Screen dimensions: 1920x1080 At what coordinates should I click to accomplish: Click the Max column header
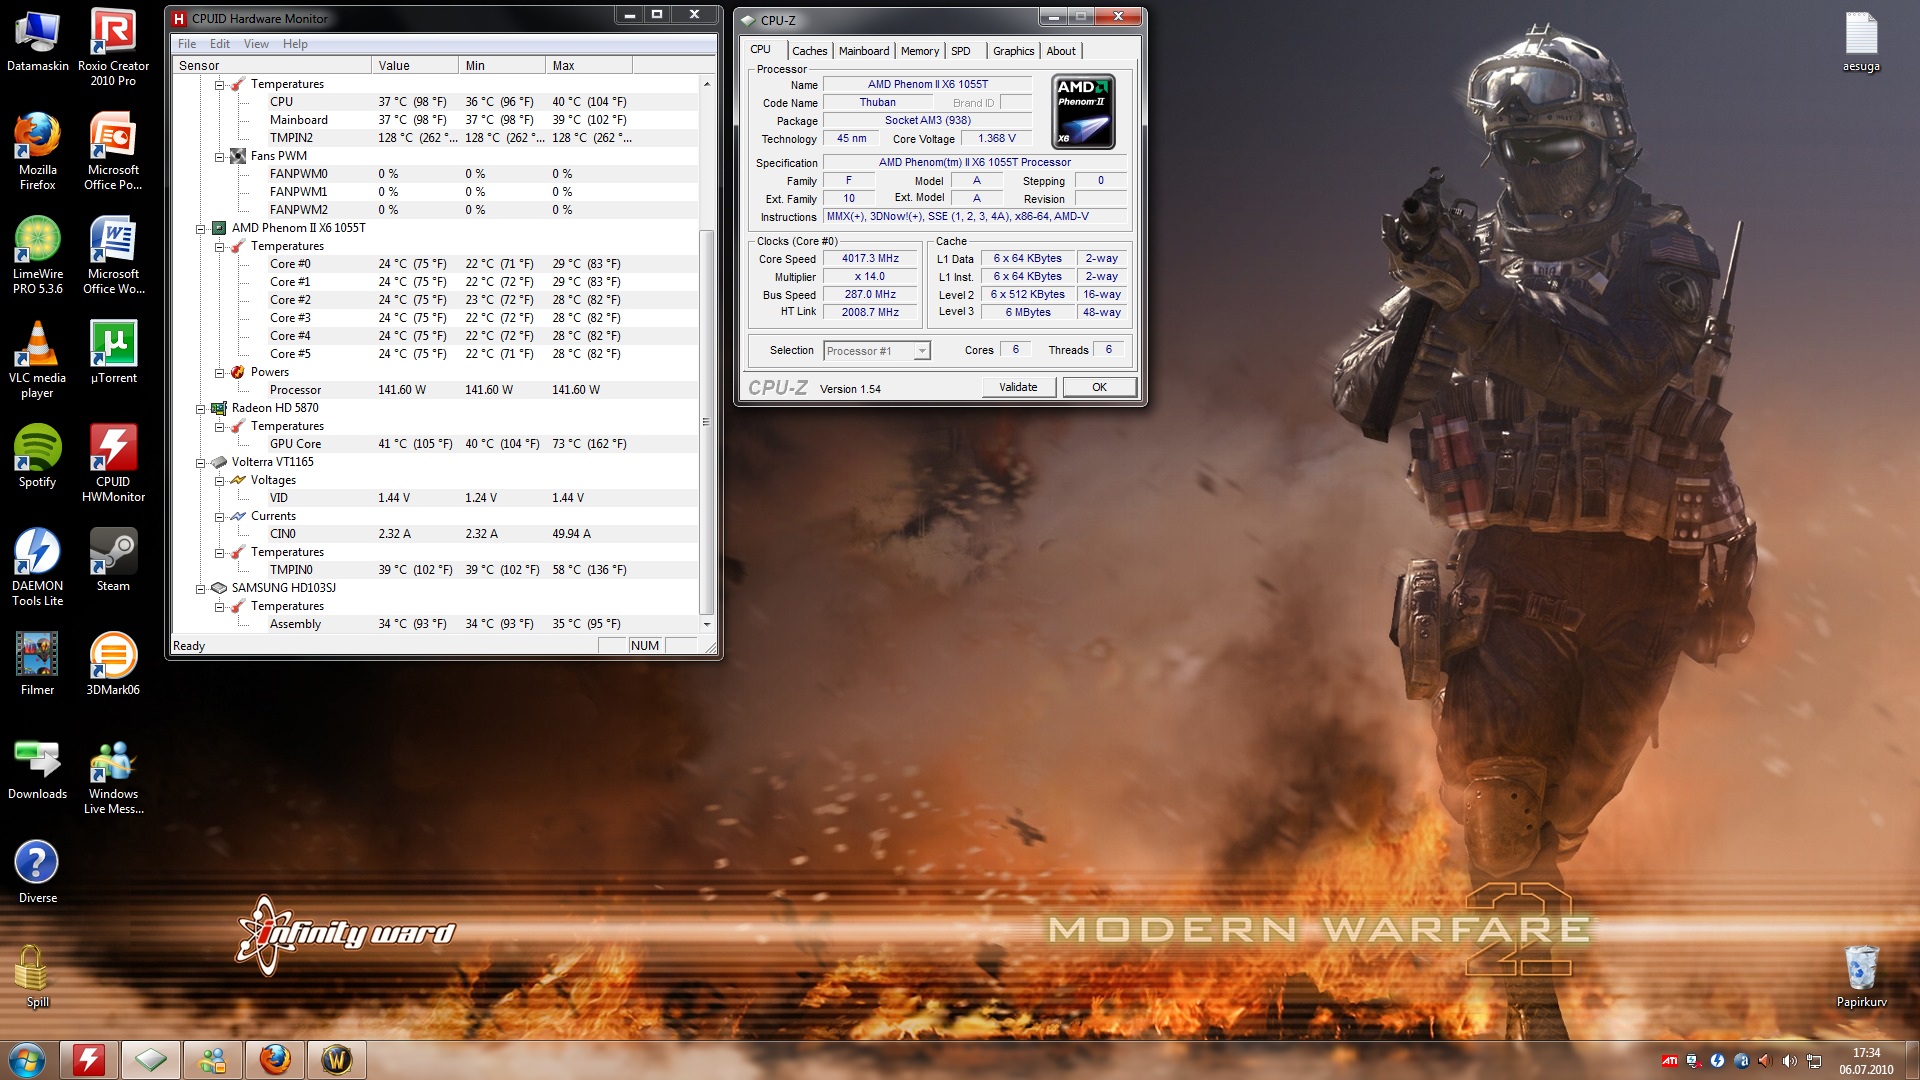click(x=588, y=65)
